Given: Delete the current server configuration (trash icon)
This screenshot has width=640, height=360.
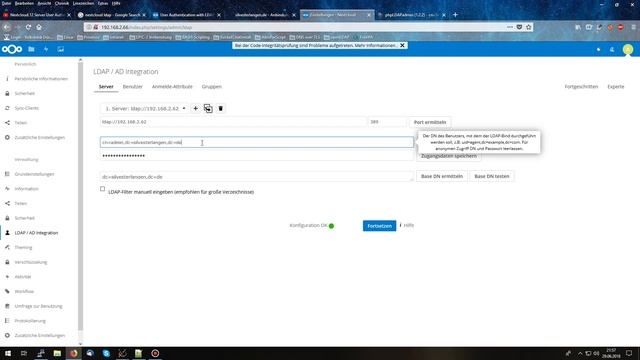Looking at the screenshot, I should tap(220, 109).
